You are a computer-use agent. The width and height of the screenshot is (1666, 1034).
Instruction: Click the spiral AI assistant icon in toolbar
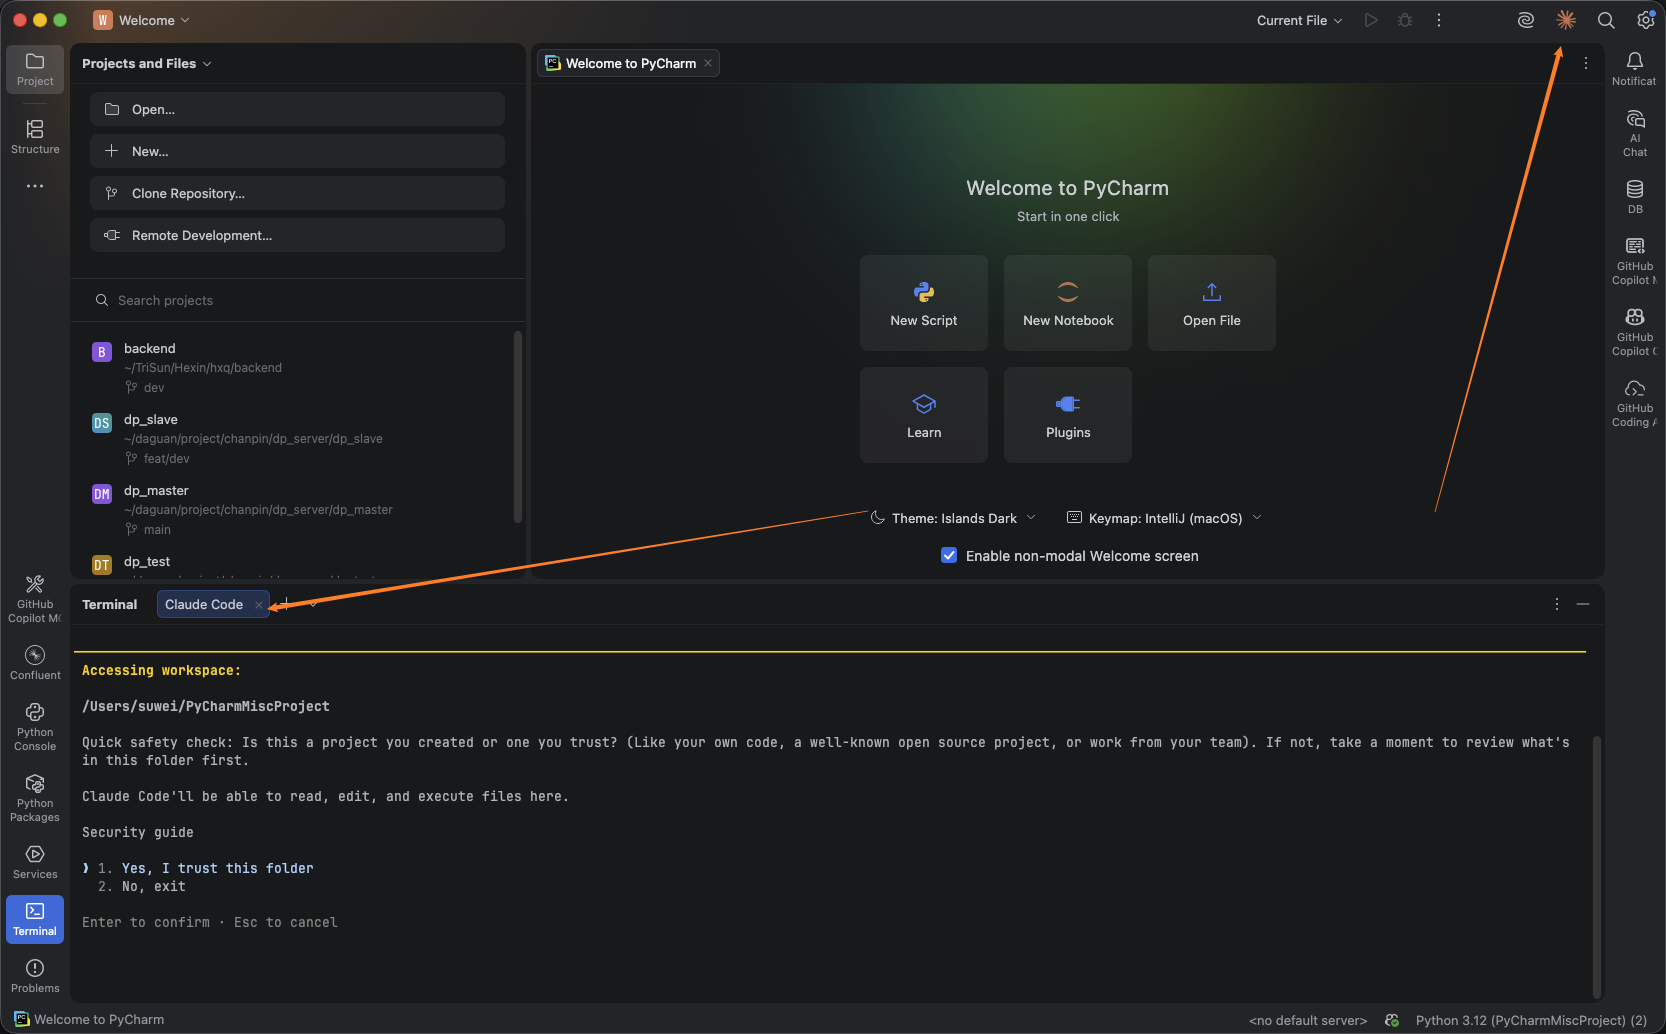pos(1526,20)
